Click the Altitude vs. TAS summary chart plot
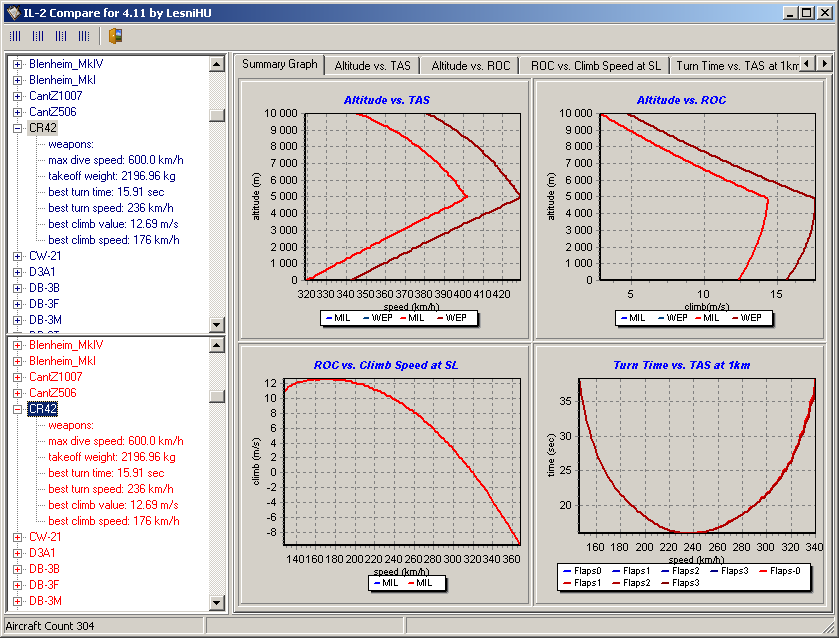This screenshot has width=839, height=638. tap(412, 196)
